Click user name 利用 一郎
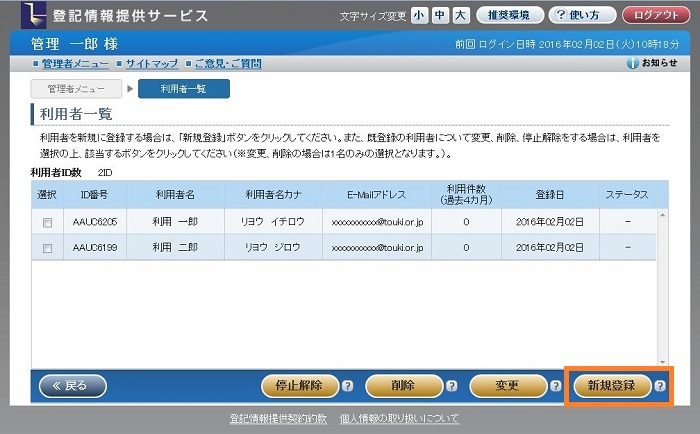 tap(175, 222)
